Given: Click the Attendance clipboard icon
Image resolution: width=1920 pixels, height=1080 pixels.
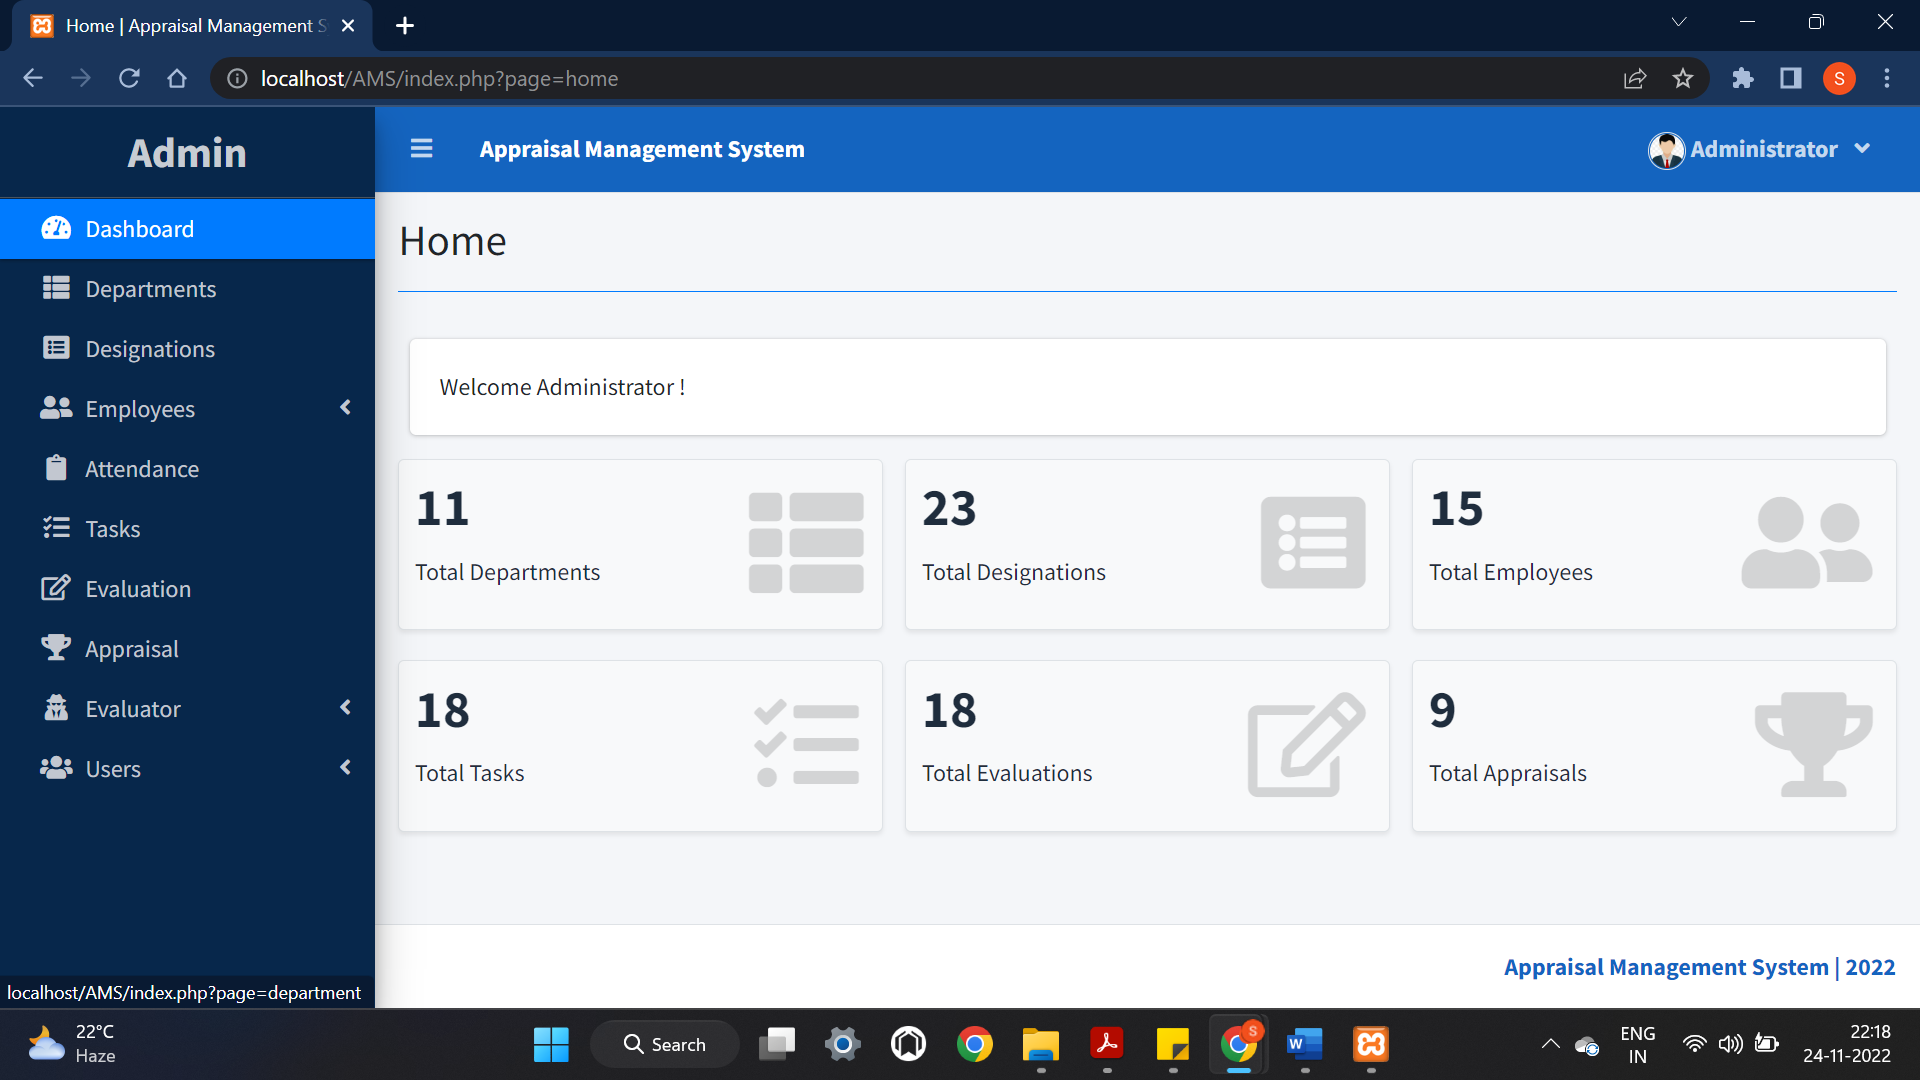Looking at the screenshot, I should (x=55, y=468).
